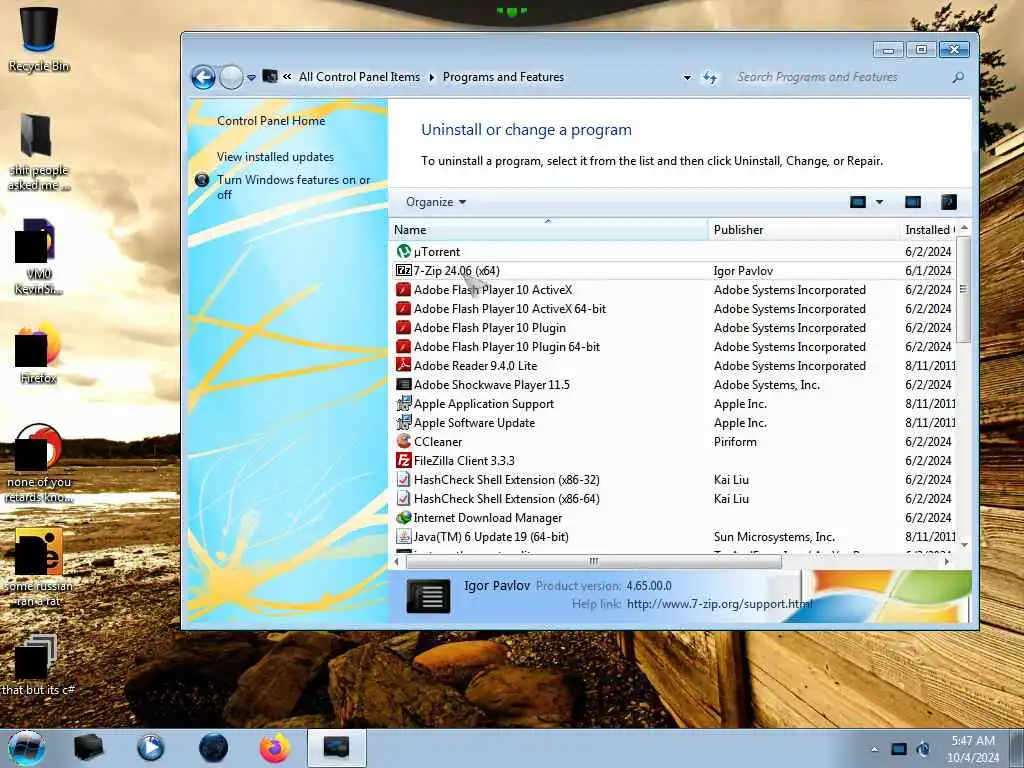This screenshot has height=768, width=1024.
Task: Click the help icon in toolbar
Action: tap(948, 202)
